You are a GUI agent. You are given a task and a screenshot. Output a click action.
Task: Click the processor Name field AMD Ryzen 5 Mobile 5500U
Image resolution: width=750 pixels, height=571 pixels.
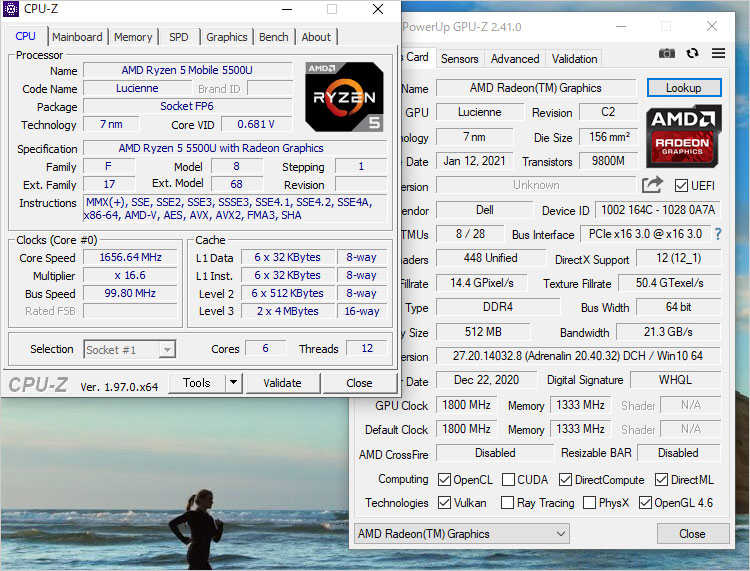(187, 70)
